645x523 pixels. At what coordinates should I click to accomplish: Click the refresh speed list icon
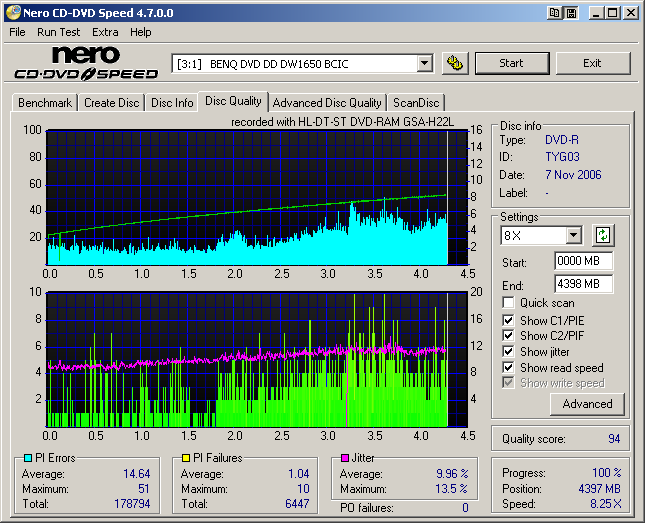(603, 235)
